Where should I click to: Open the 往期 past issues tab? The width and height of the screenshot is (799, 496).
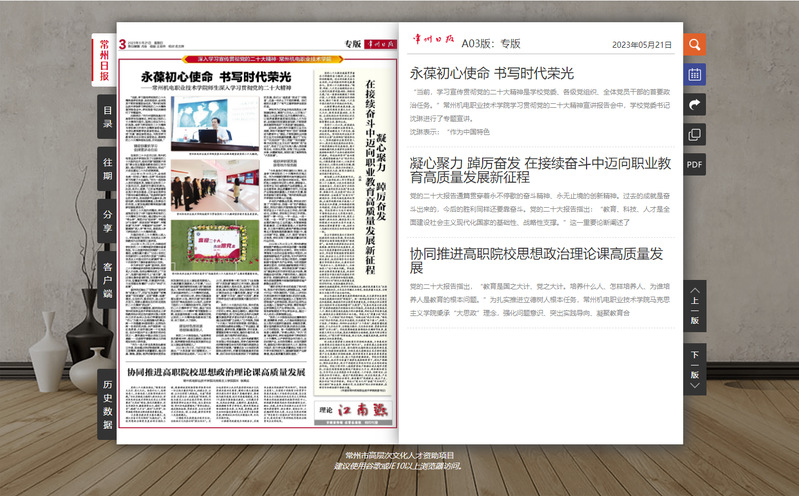[107, 169]
